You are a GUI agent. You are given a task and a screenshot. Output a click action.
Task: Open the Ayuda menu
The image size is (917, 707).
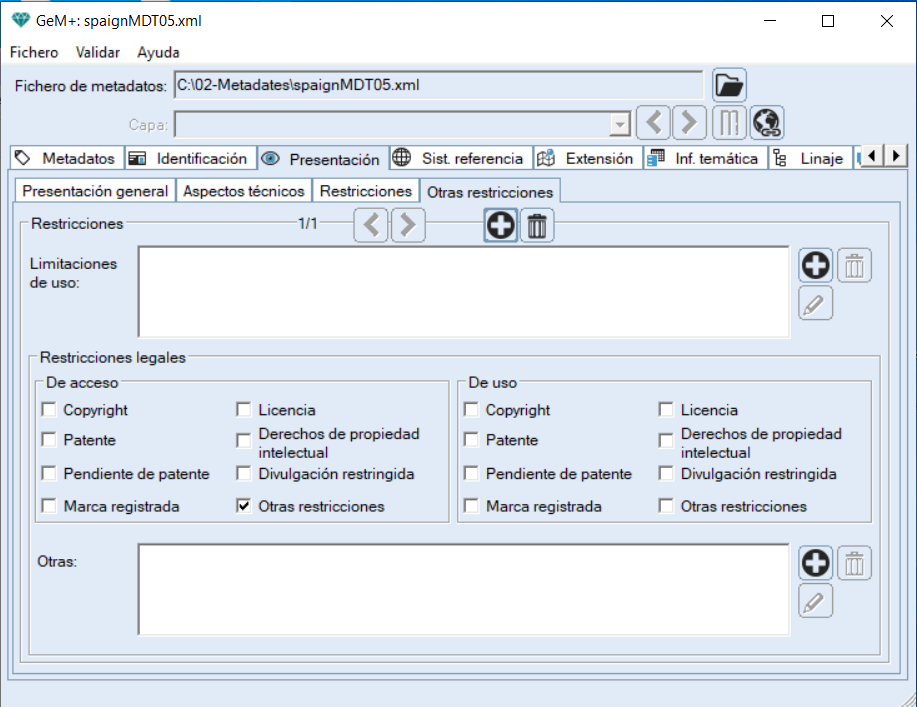[158, 52]
